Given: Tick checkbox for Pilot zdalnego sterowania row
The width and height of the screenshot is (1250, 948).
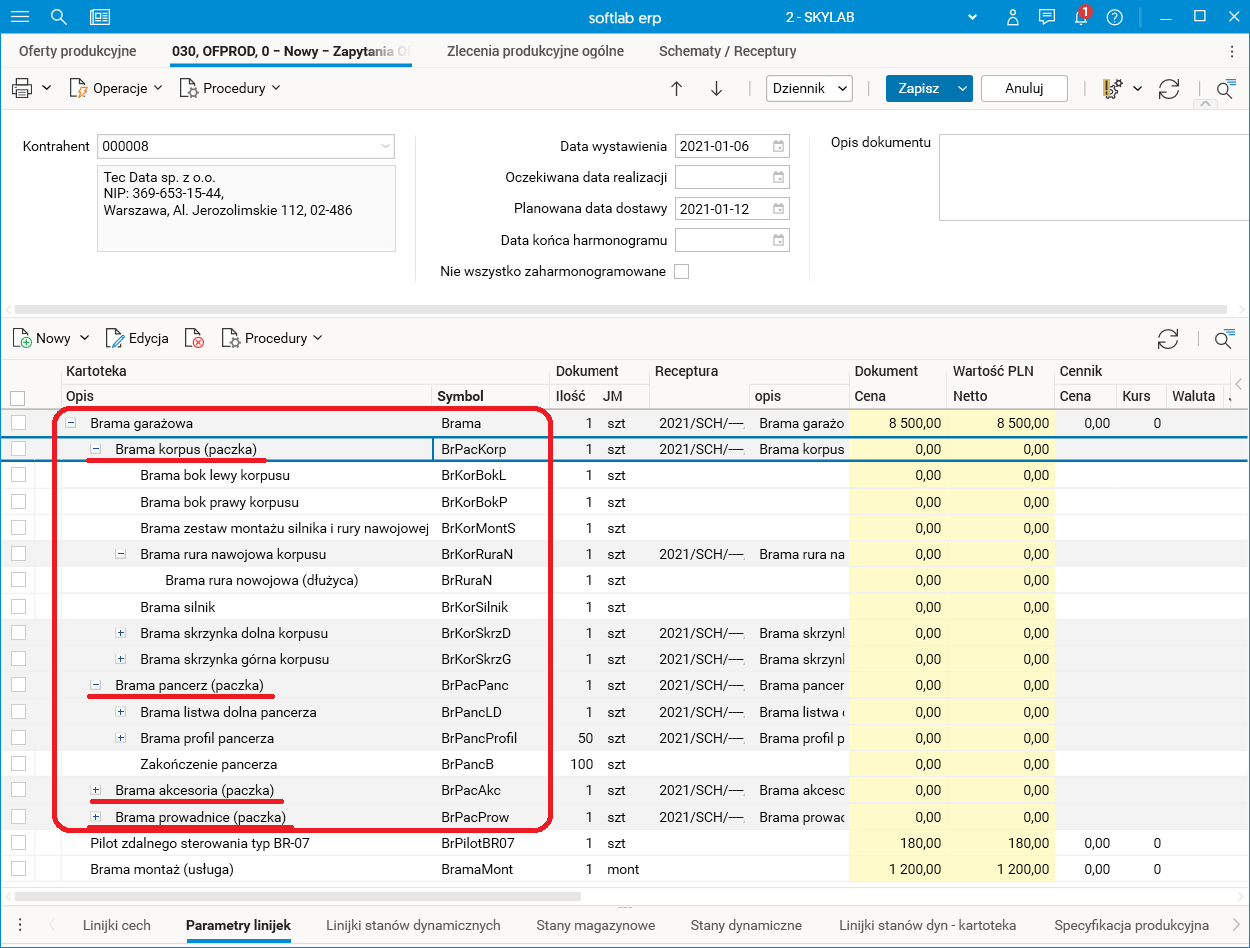Looking at the screenshot, I should click(17, 843).
